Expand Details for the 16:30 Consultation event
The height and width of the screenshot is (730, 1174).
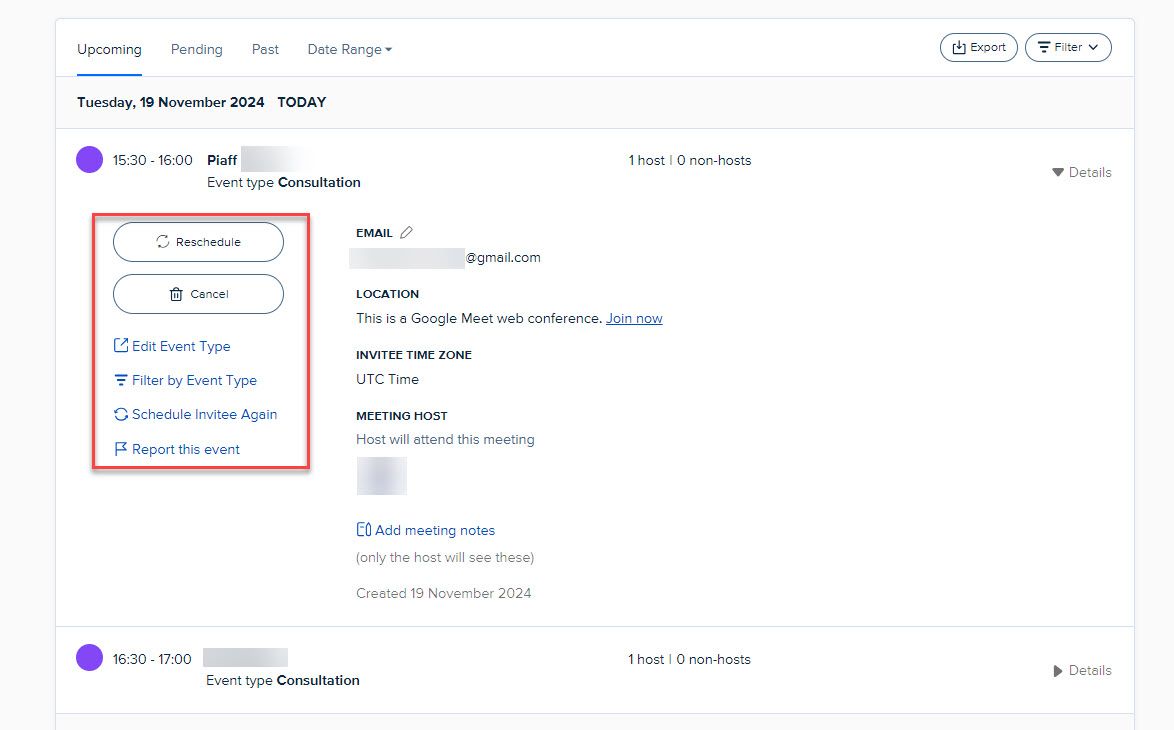tap(1082, 670)
